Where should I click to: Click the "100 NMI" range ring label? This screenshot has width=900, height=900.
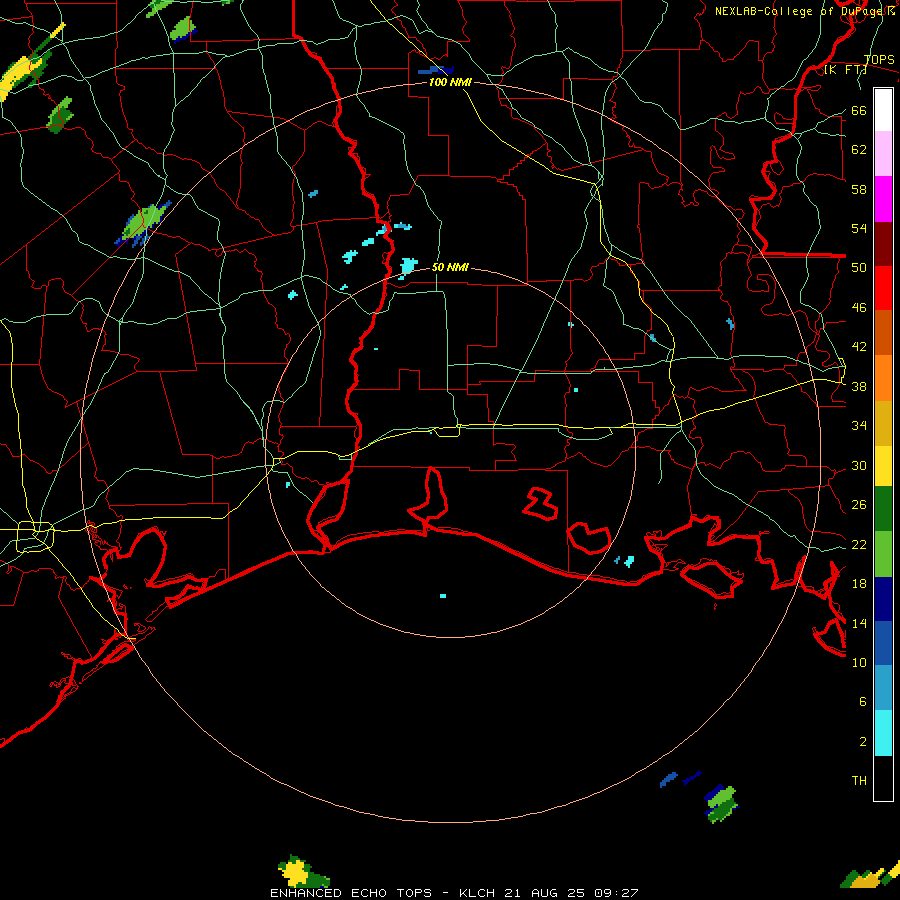click(450, 82)
